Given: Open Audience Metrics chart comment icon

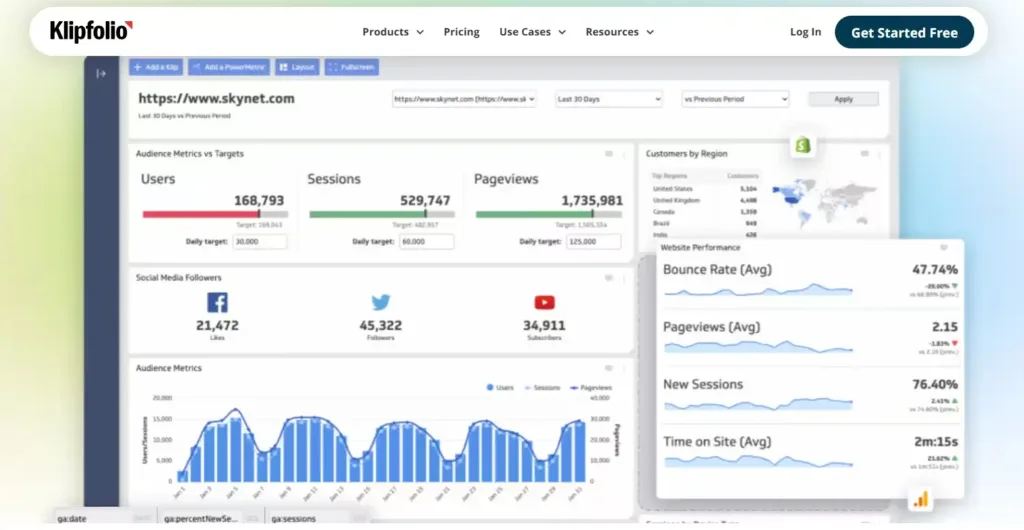Looking at the screenshot, I should point(609,368).
